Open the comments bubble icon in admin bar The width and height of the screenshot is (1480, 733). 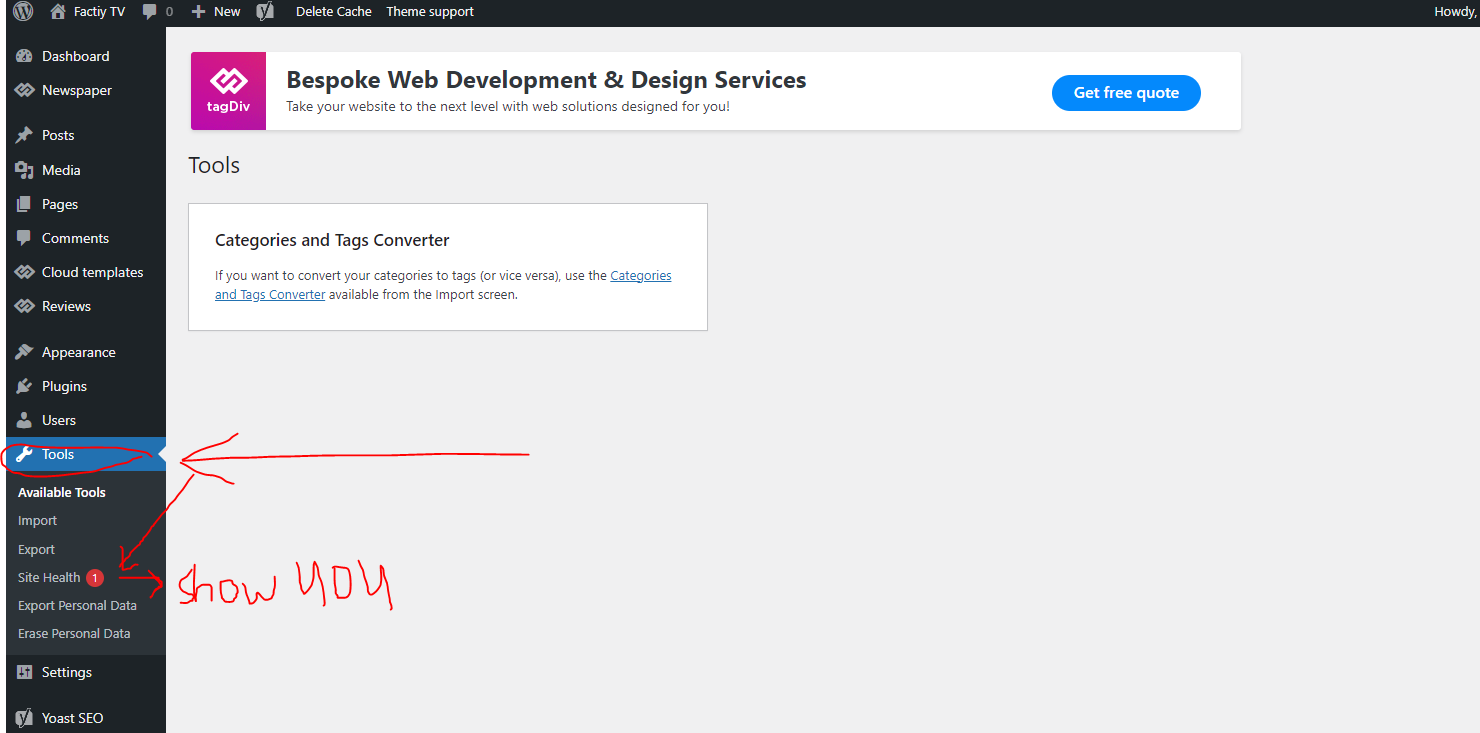click(x=150, y=12)
